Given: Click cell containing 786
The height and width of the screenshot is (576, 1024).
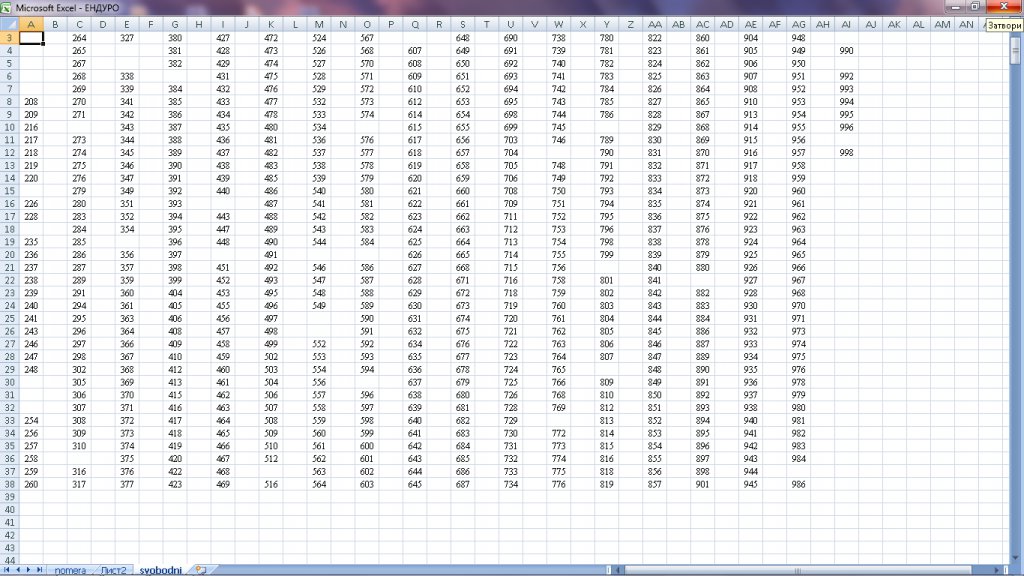Looking at the screenshot, I should click(607, 114).
